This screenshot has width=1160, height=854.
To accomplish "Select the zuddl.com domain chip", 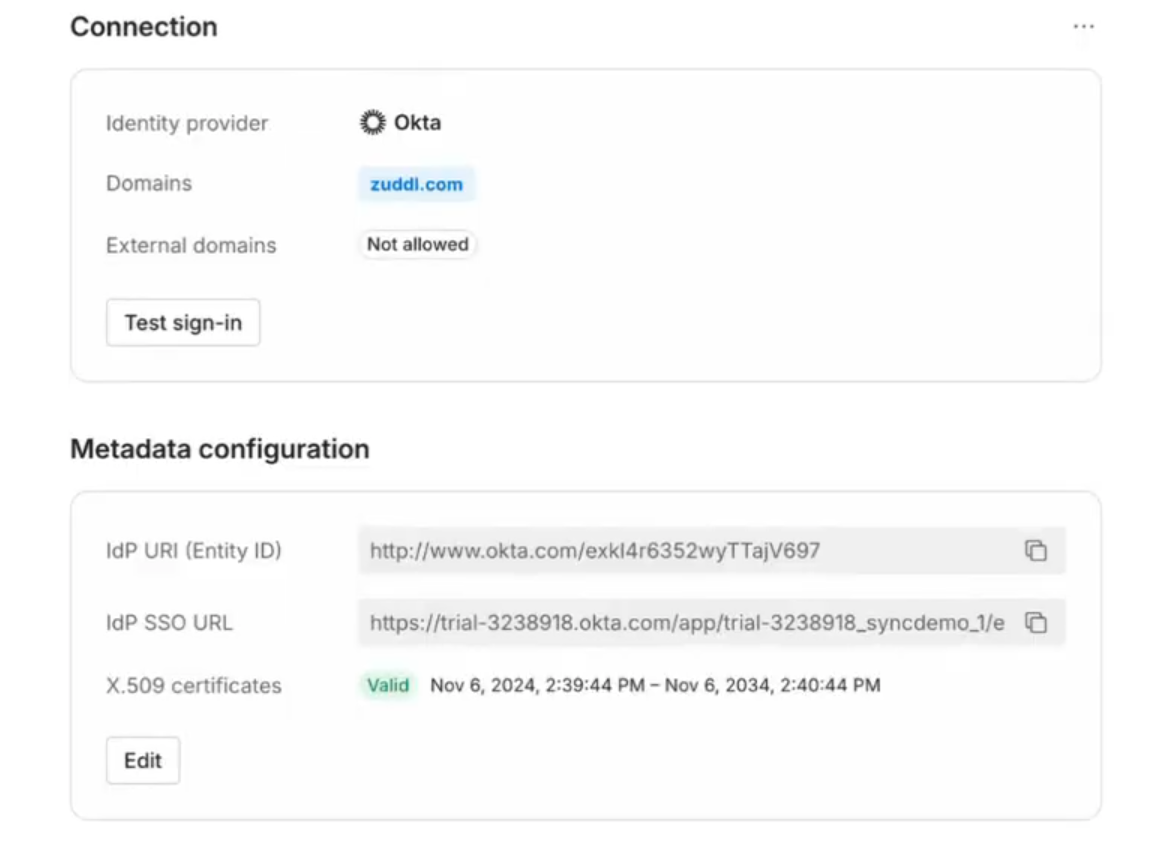I will point(416,184).
